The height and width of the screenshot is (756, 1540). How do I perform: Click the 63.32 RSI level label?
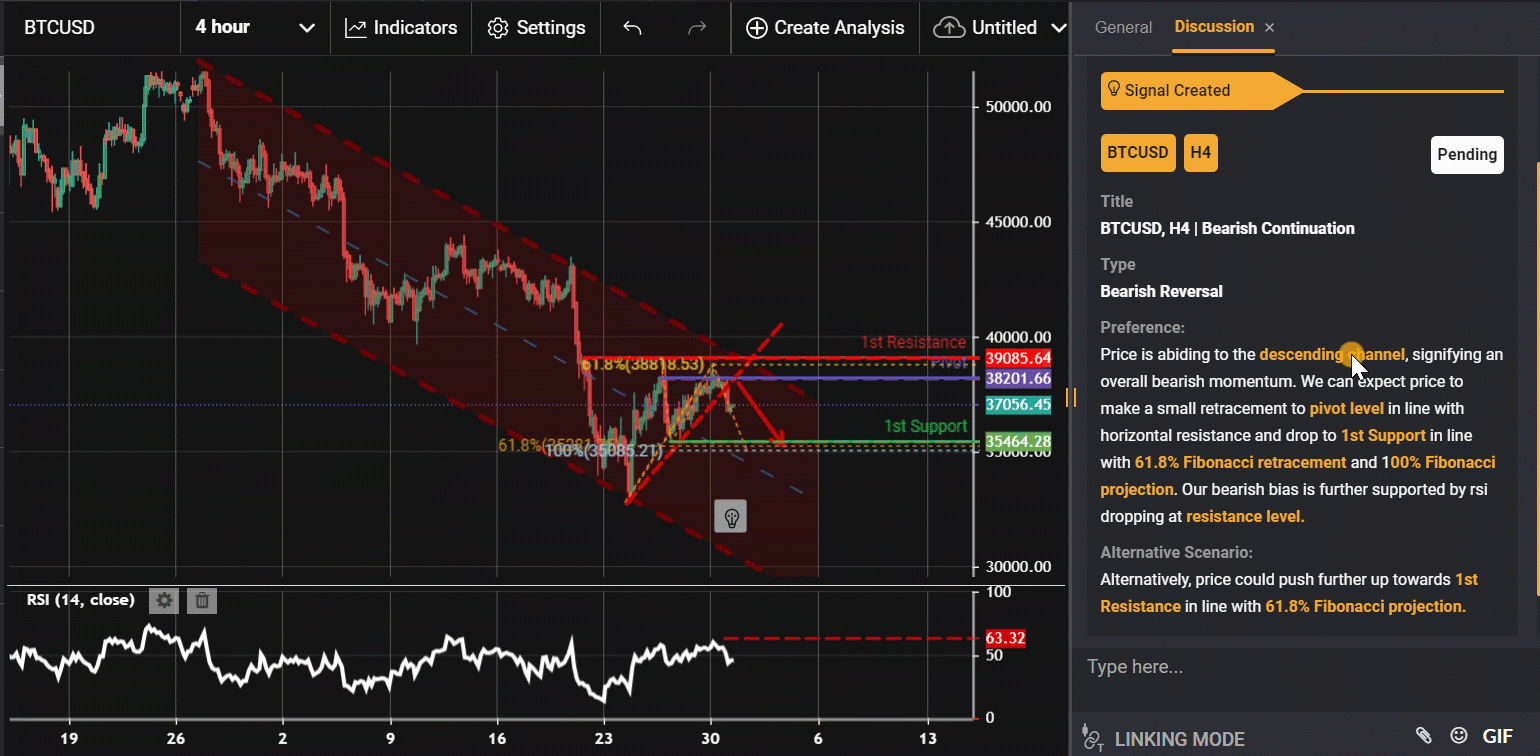(x=1004, y=638)
